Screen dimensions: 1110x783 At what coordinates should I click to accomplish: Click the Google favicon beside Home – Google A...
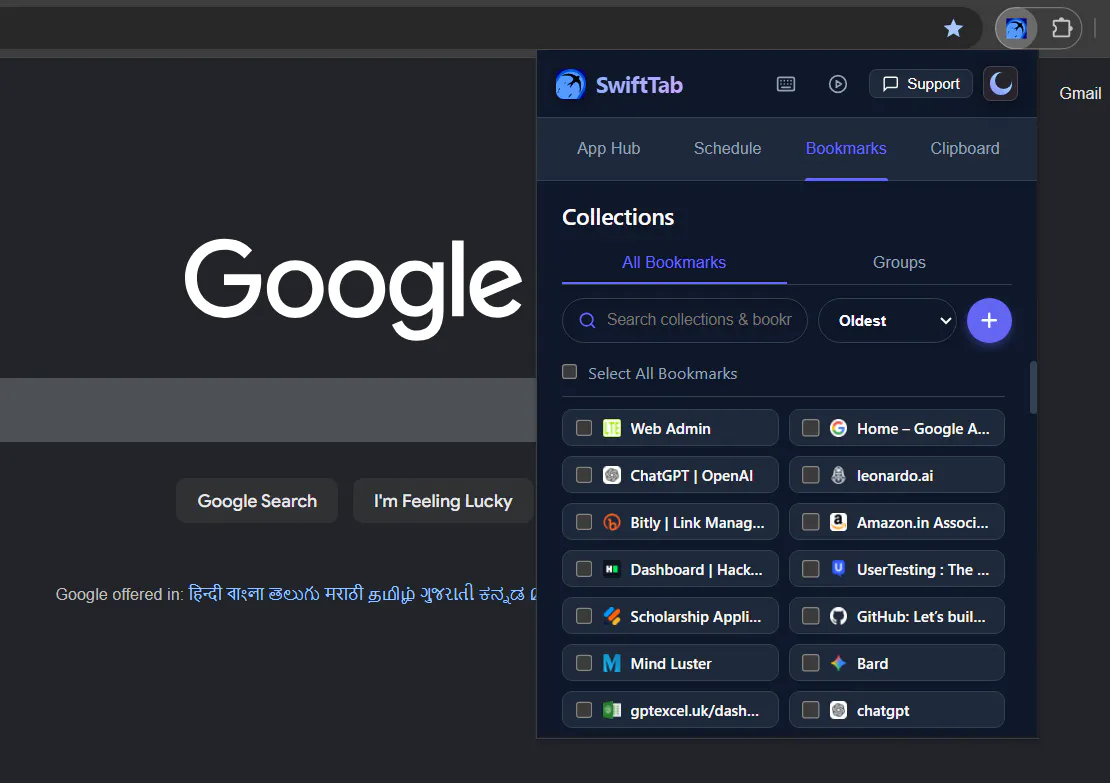coord(838,428)
